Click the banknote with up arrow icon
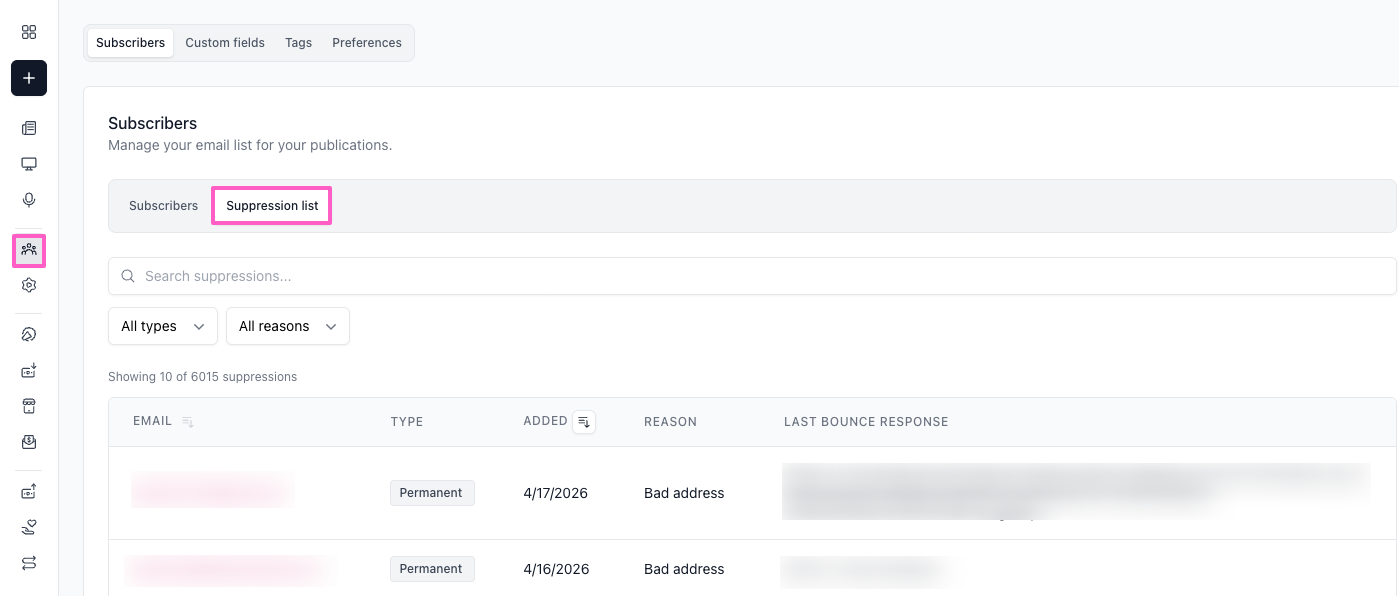Image resolution: width=1399 pixels, height=596 pixels. click(x=29, y=491)
